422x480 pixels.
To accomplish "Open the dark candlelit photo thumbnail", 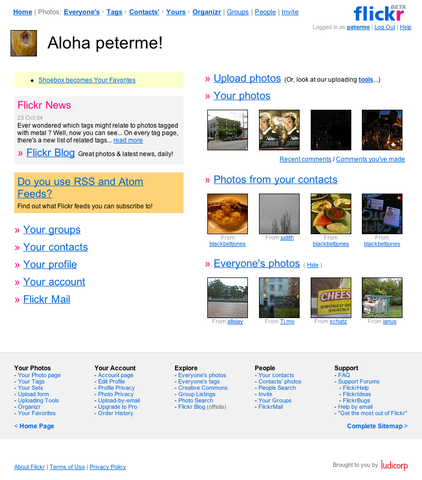I will [382, 130].
